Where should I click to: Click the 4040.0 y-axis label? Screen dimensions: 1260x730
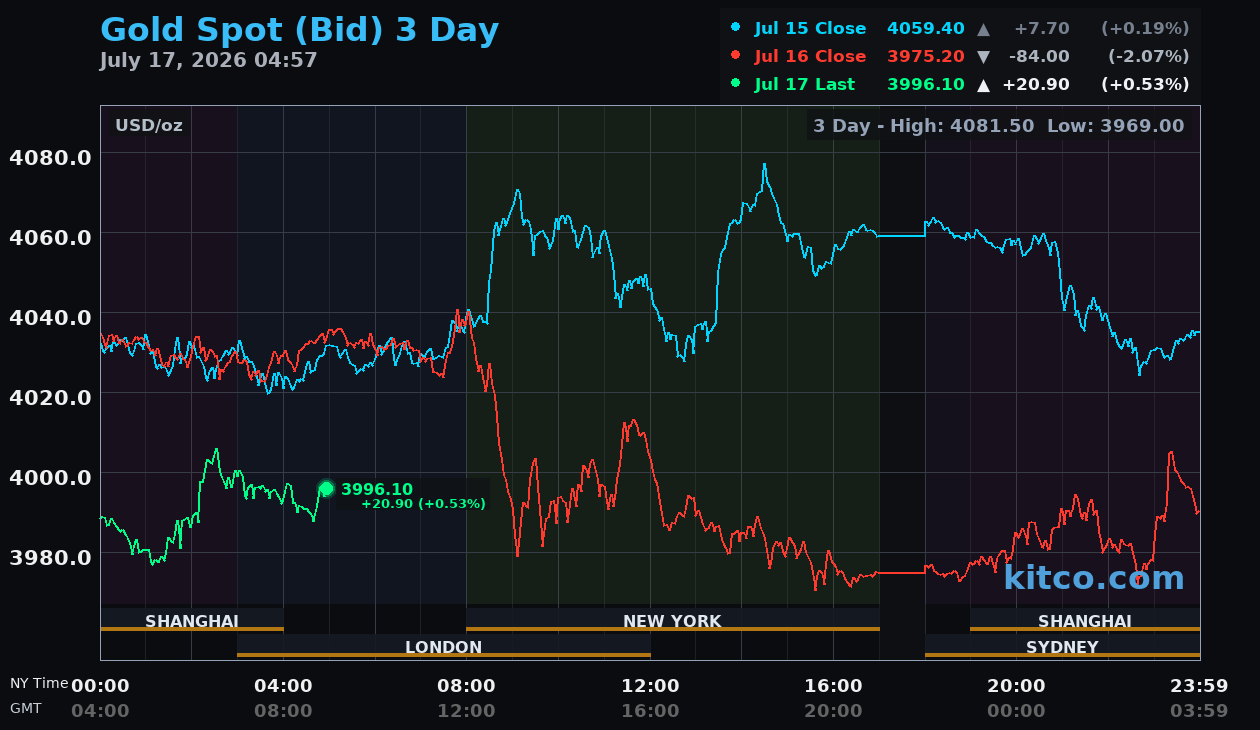(50, 317)
